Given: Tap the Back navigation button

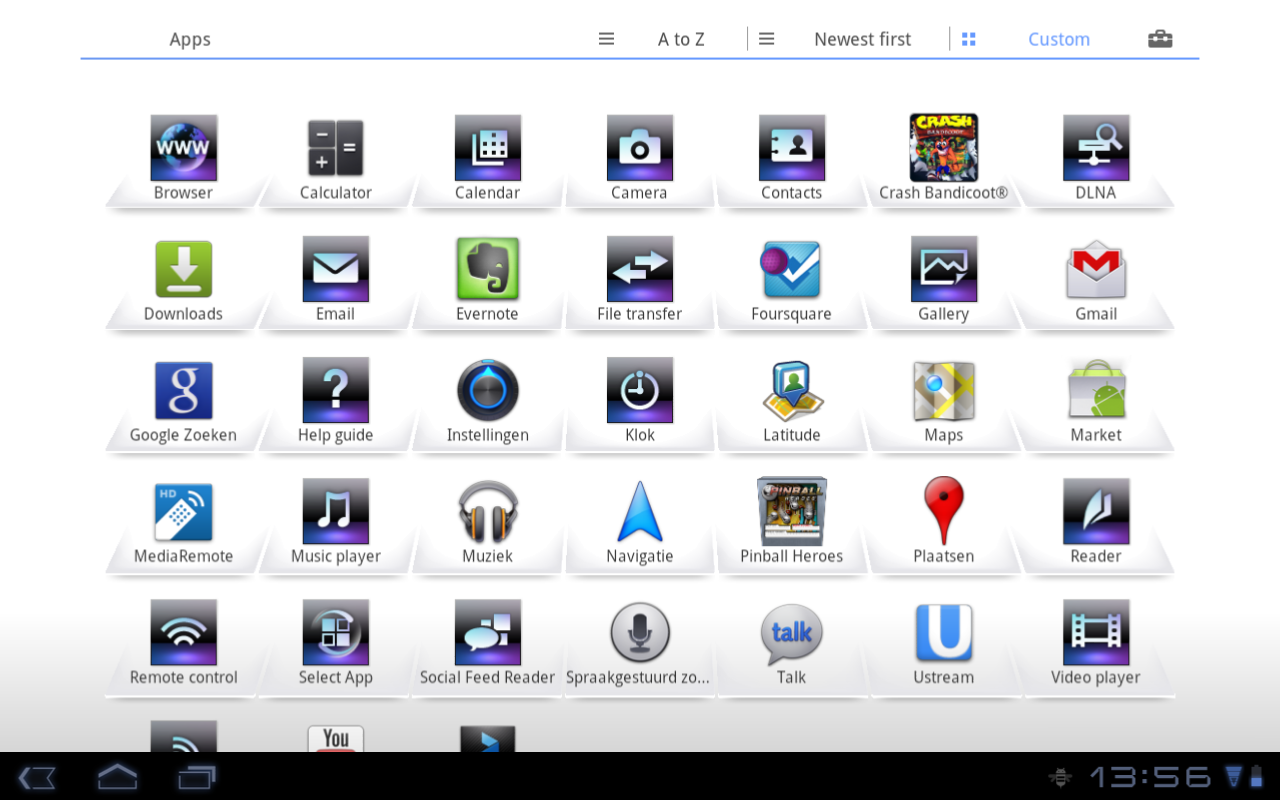Looking at the screenshot, I should [x=37, y=777].
